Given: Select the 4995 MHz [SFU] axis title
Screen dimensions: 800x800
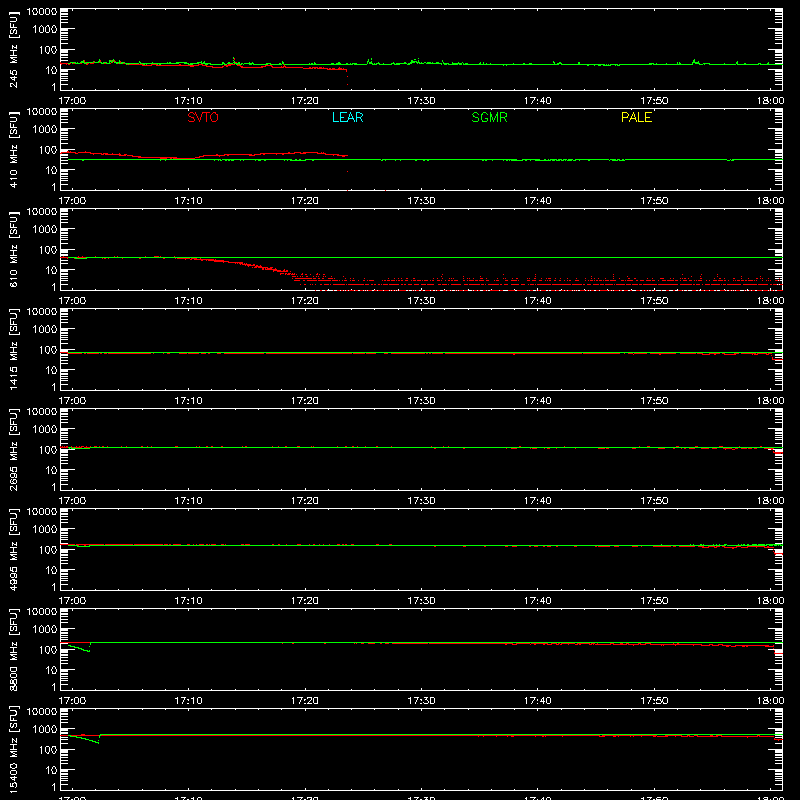Looking at the screenshot, I should (x=13, y=549).
